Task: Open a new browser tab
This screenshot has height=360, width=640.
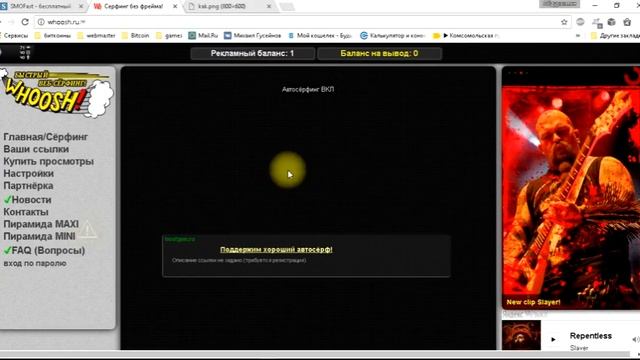Action: (287, 7)
